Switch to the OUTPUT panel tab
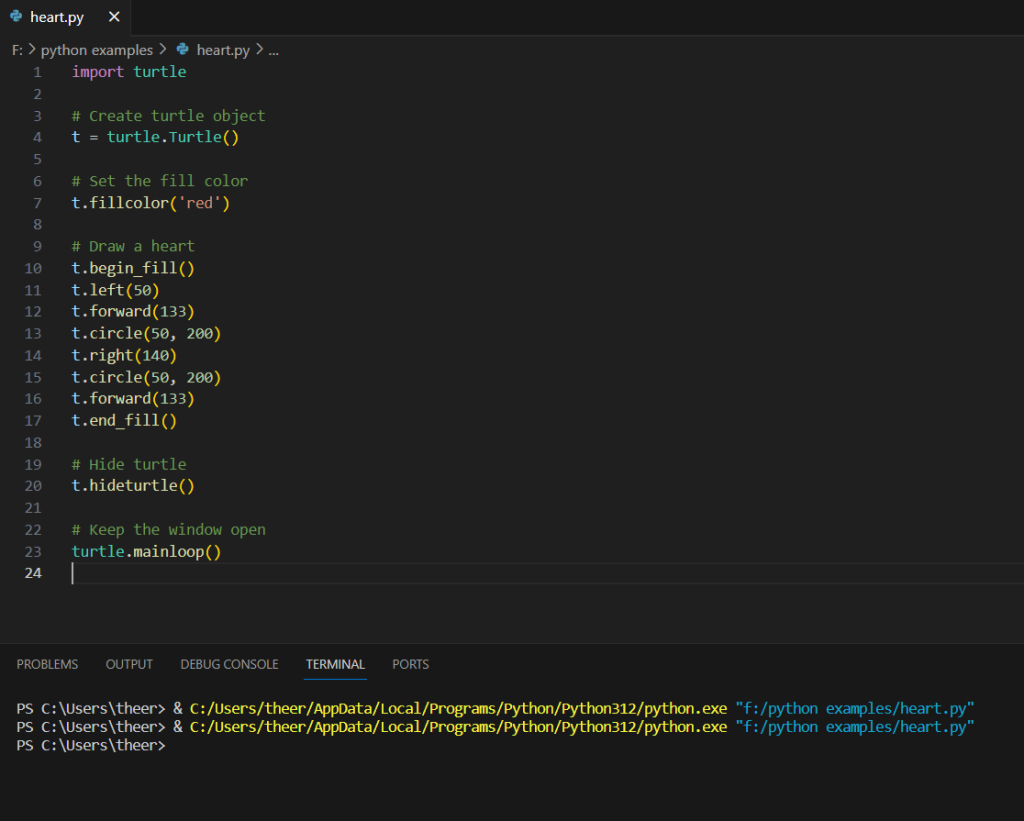 tap(129, 664)
